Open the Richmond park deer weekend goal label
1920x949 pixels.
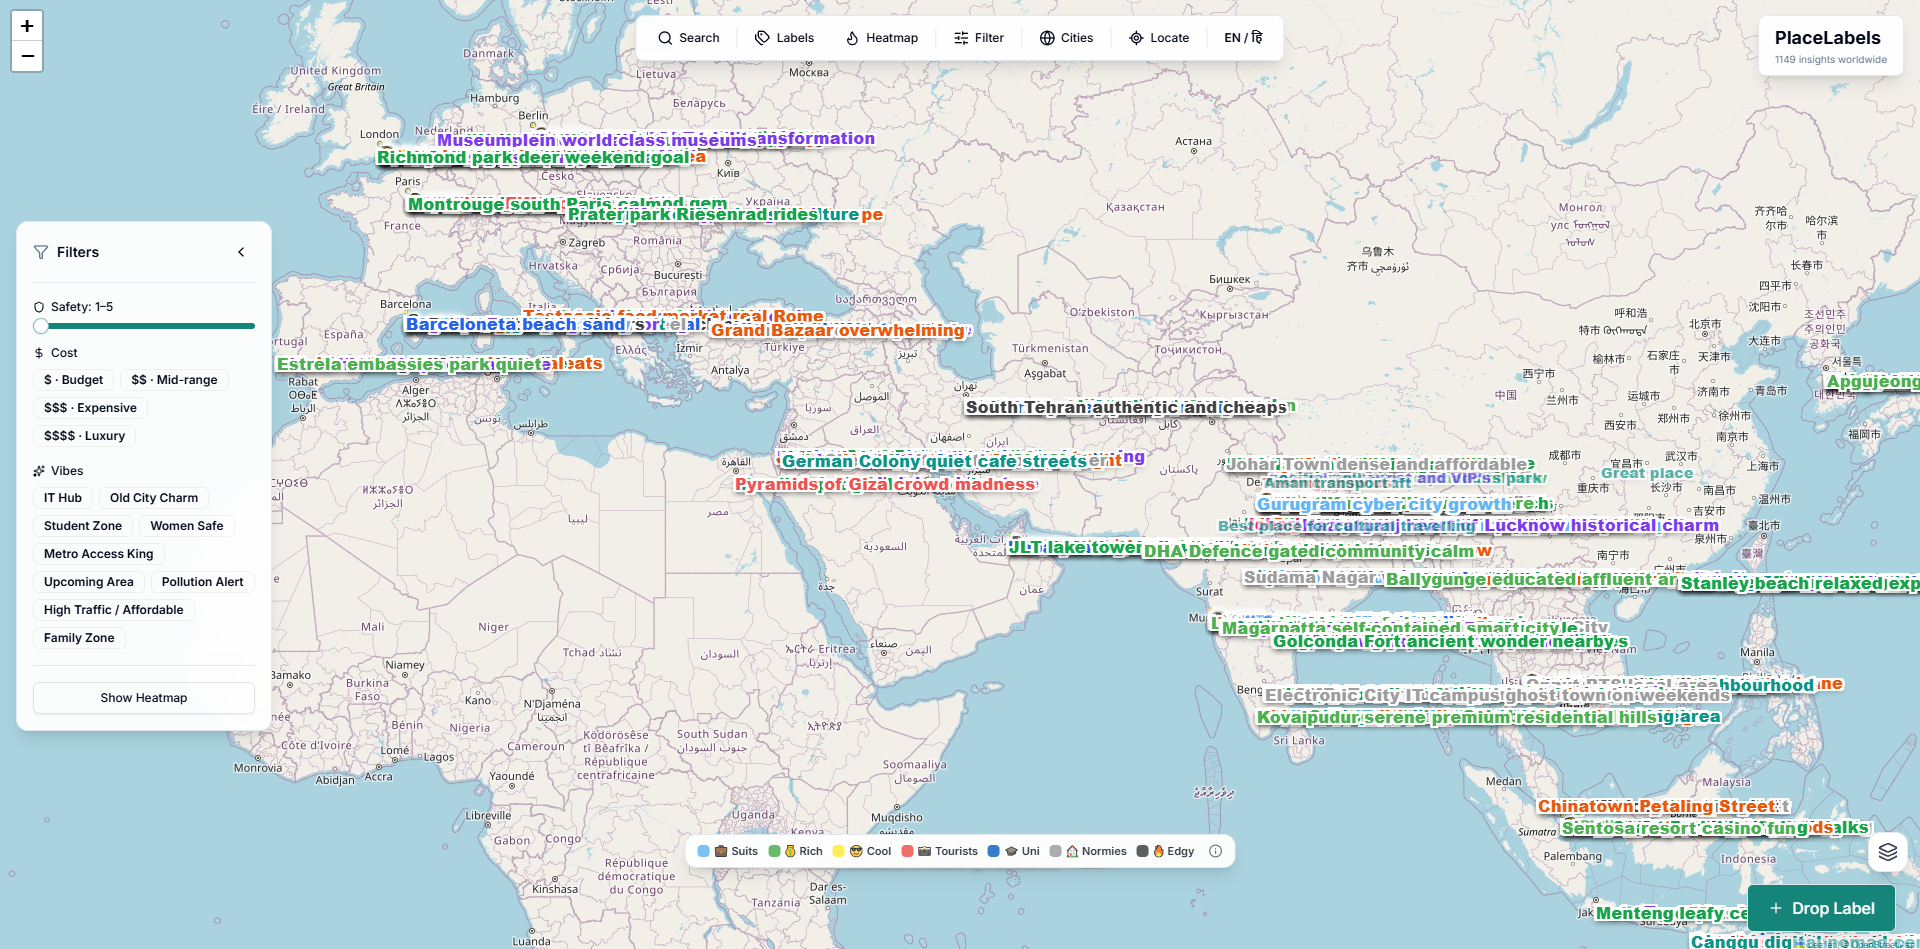[x=533, y=158]
